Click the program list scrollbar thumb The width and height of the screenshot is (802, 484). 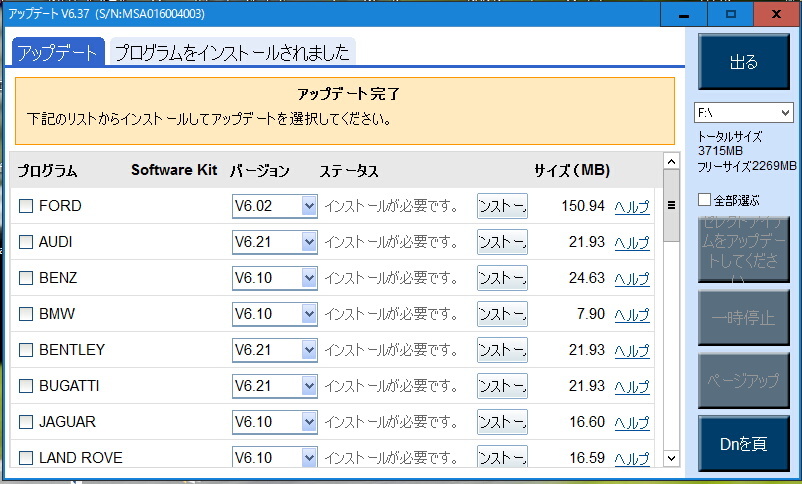point(672,206)
